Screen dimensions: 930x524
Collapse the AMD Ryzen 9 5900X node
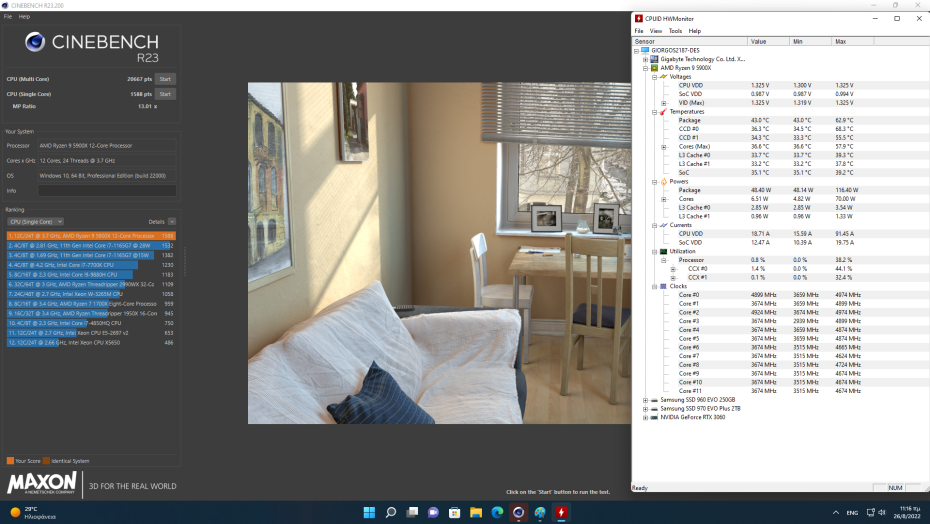[x=645, y=68]
